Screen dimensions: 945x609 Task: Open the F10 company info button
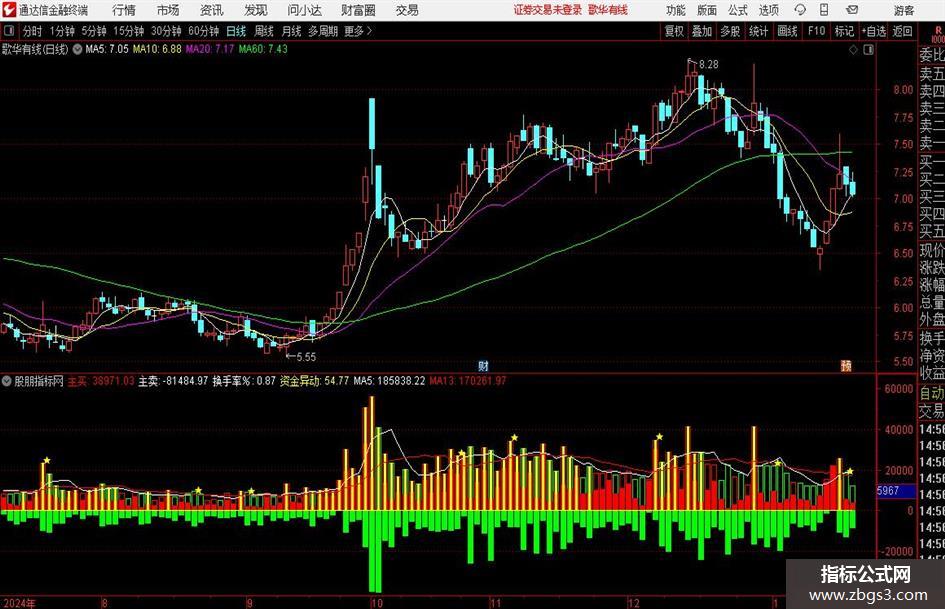click(x=817, y=31)
